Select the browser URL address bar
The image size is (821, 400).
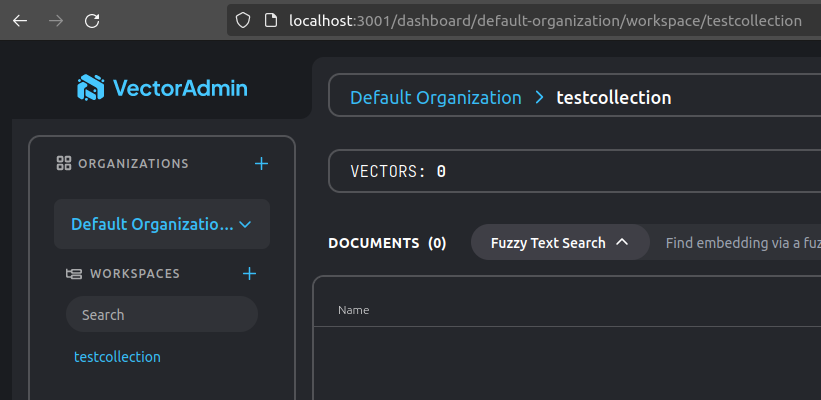click(x=545, y=20)
